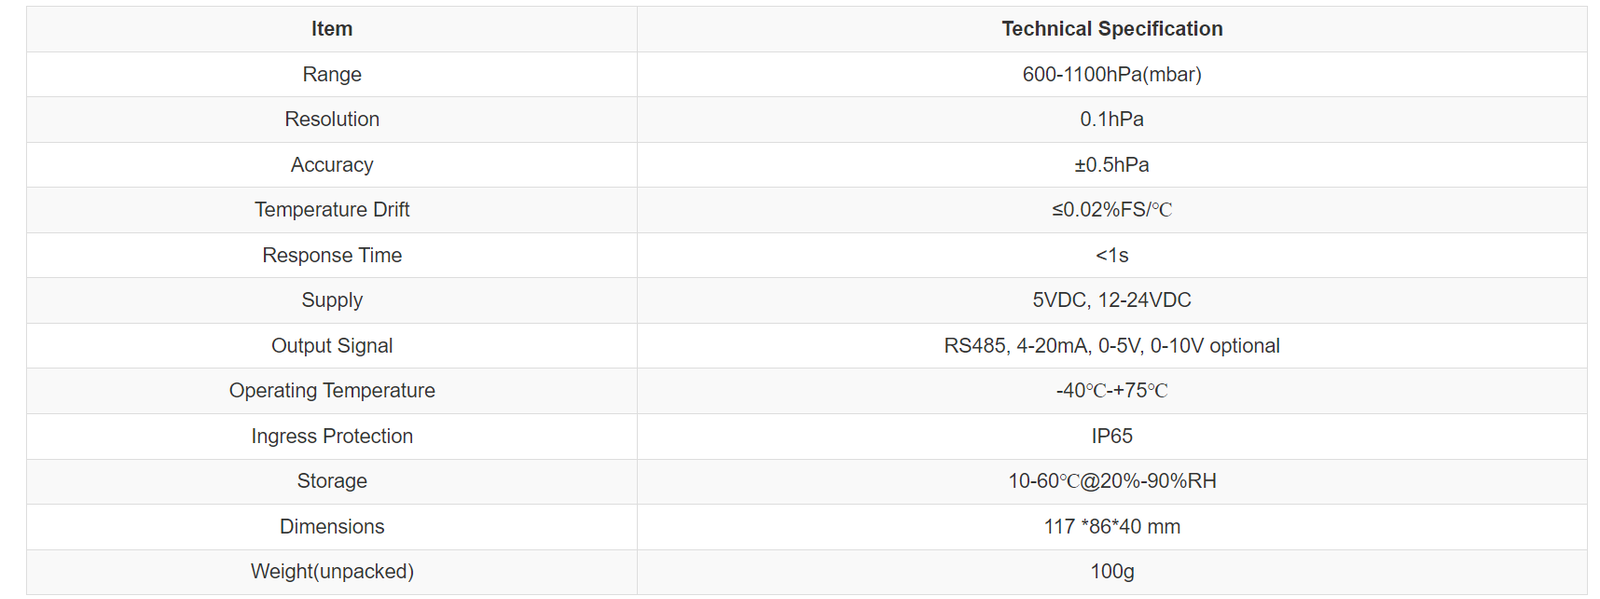Screen dimensions: 1600x599
Task: Click the 5VDC, 12-24VDC supply value
Action: pos(1112,300)
